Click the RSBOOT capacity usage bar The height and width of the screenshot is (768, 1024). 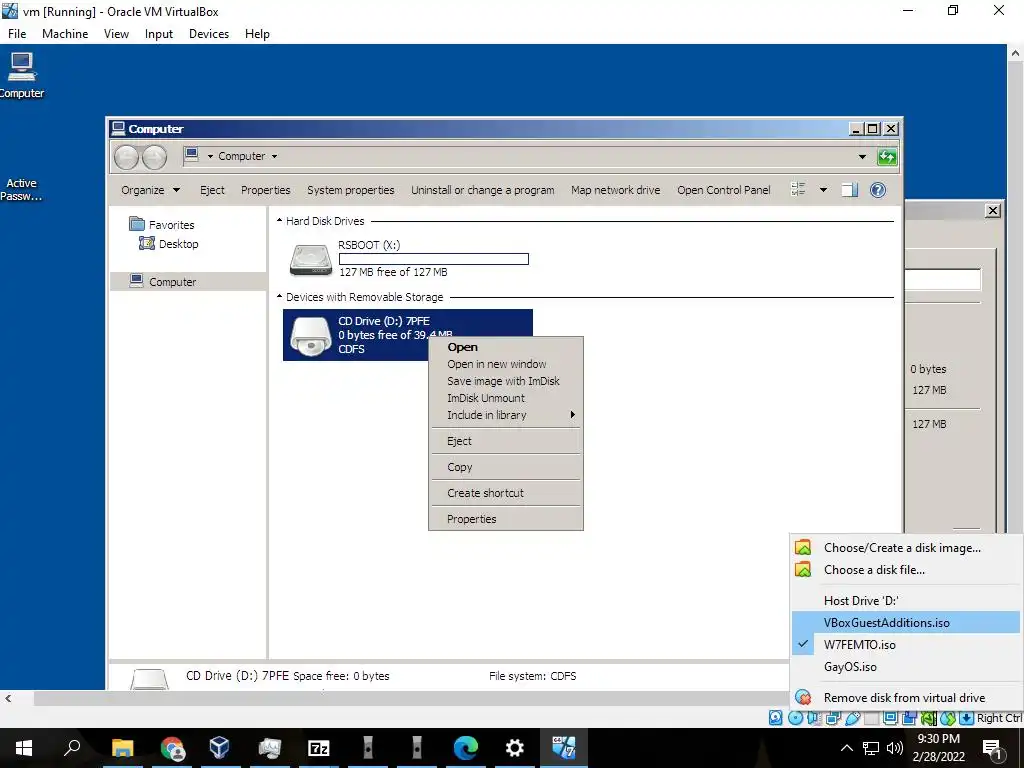[x=434, y=259]
